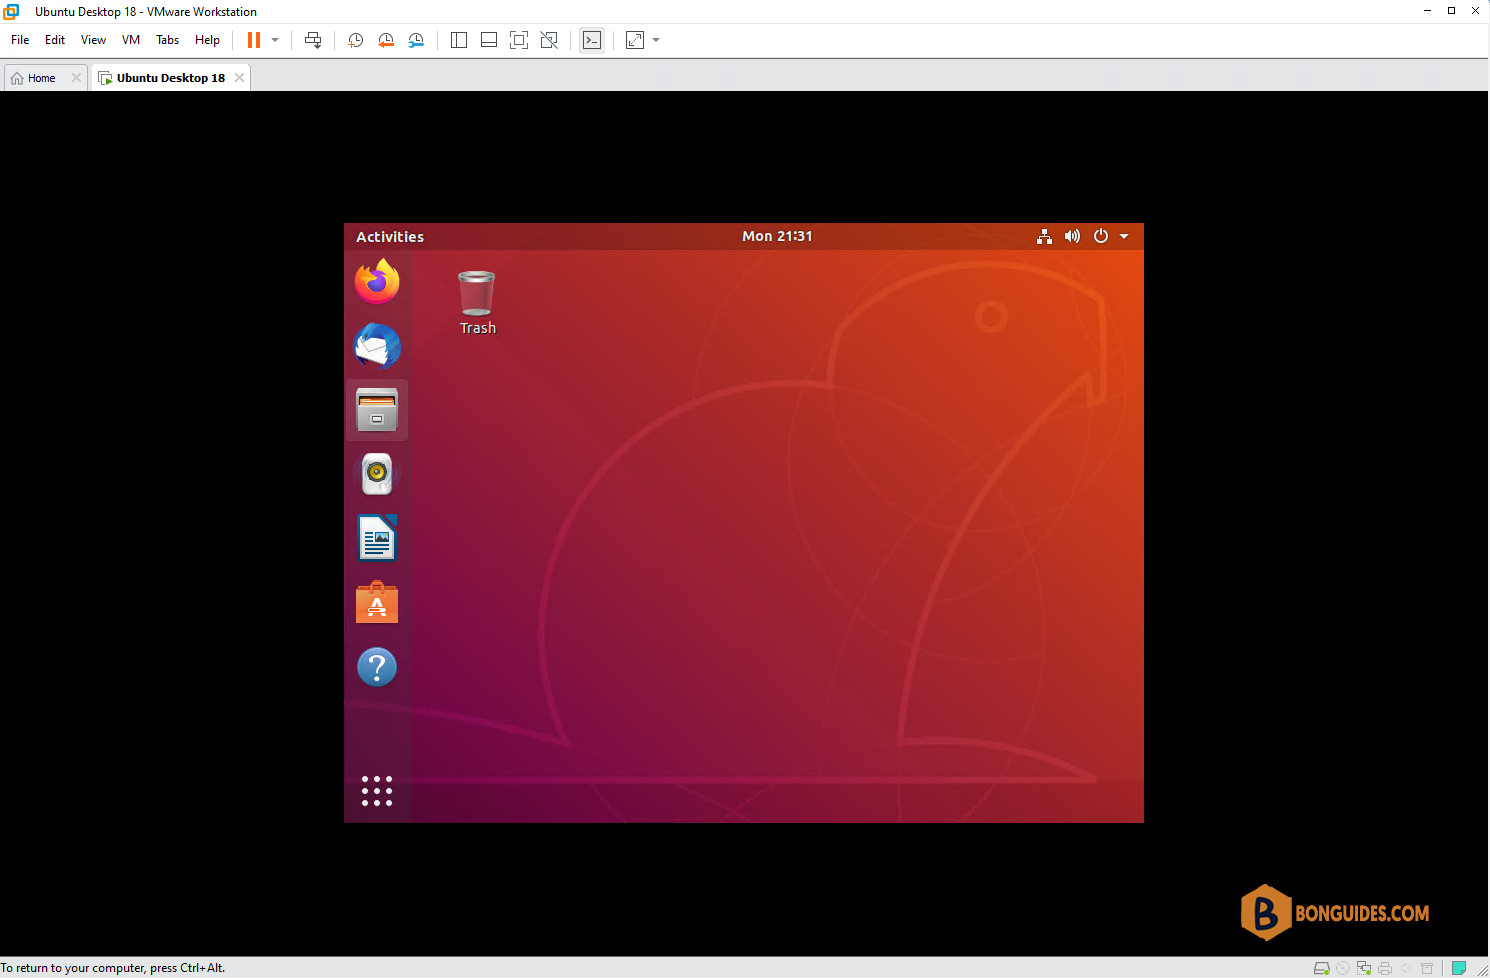Pause the virtual machine with the orange pause button
This screenshot has height=978, width=1490.
point(254,40)
